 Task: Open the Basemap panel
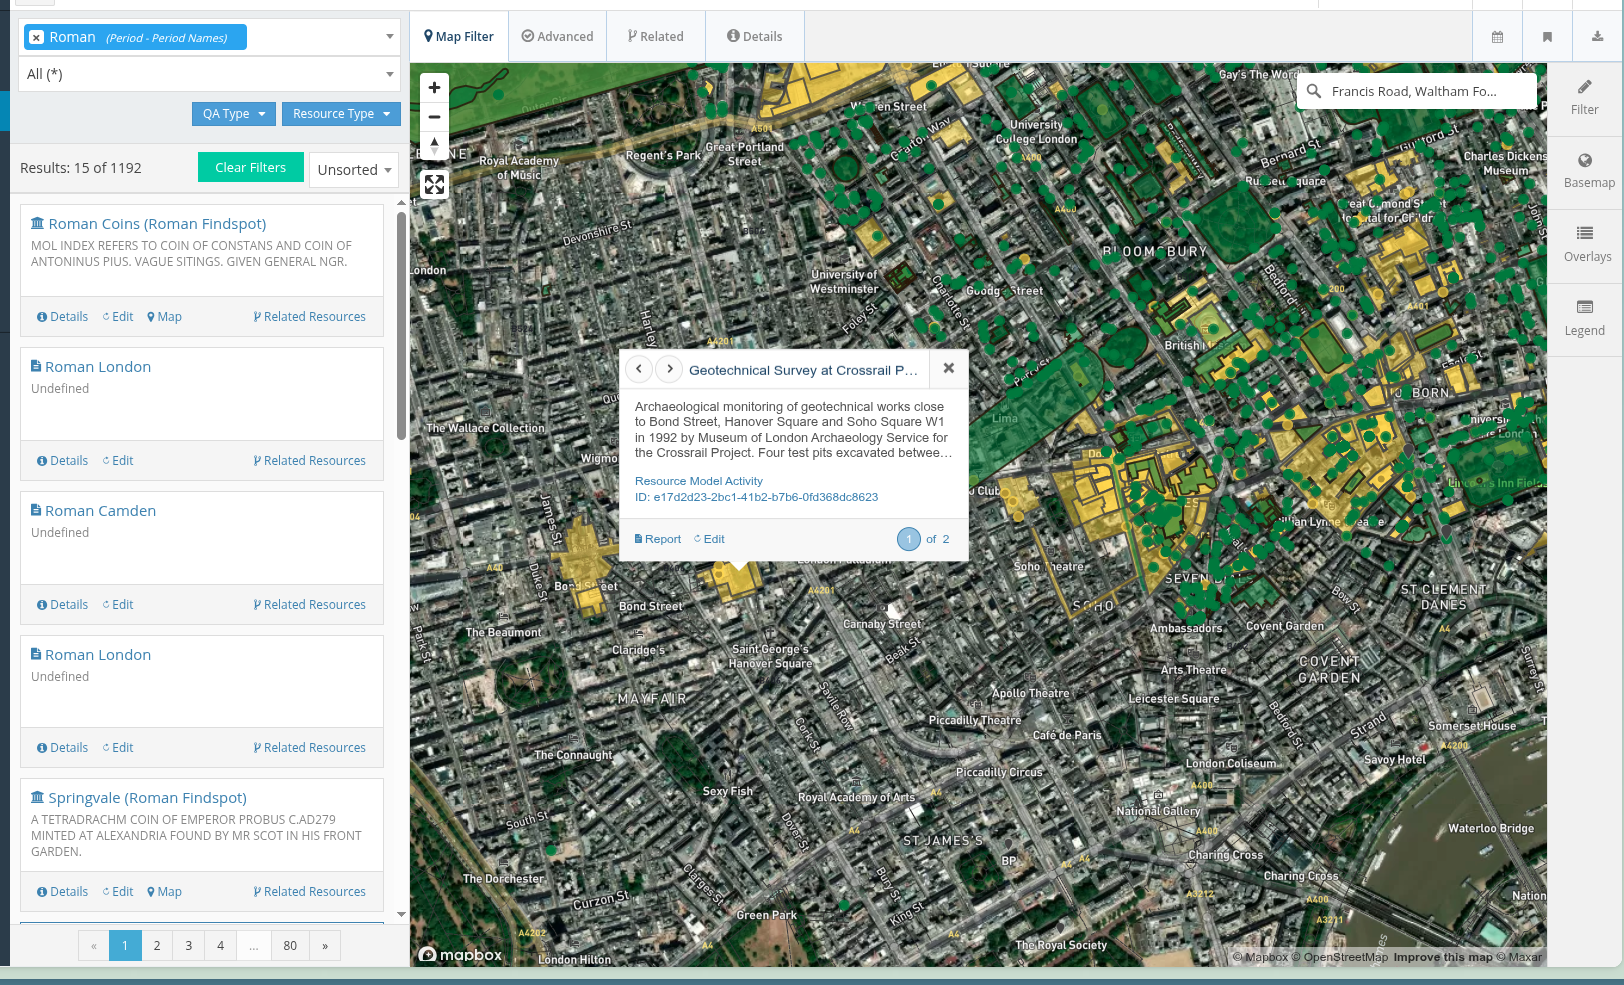click(1586, 171)
